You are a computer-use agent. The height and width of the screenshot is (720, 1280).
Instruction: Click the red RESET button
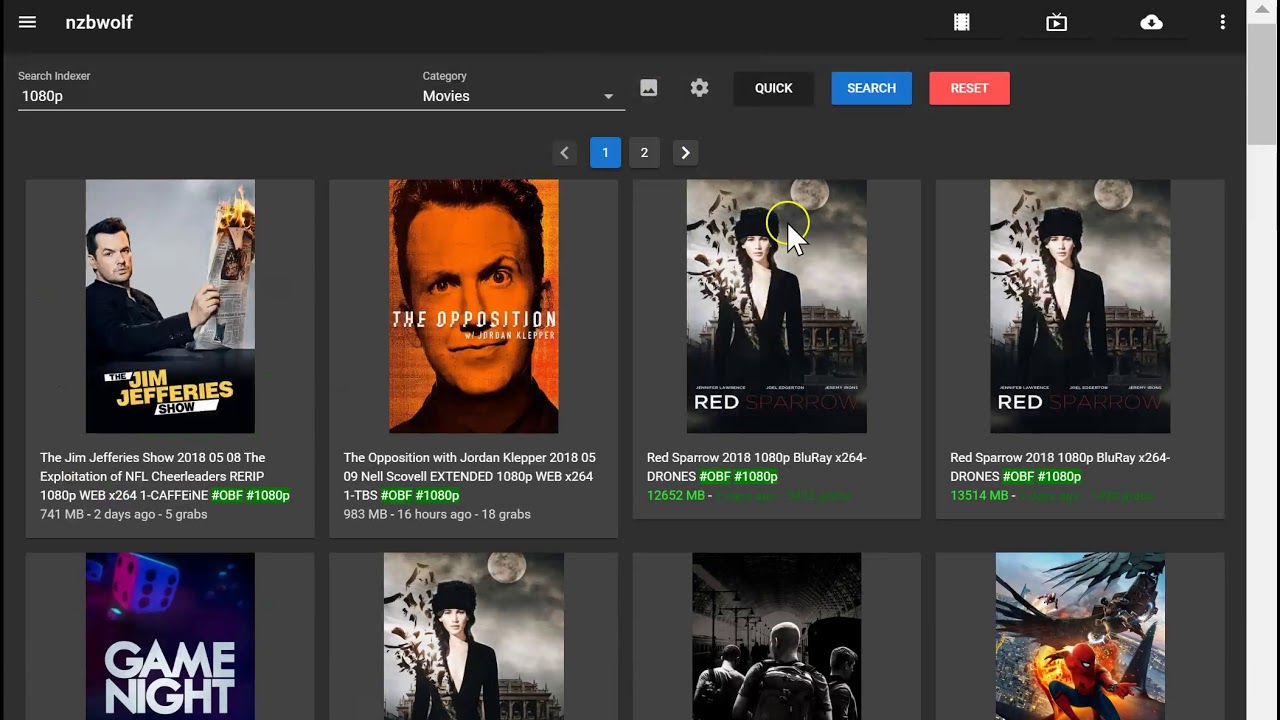click(x=970, y=88)
